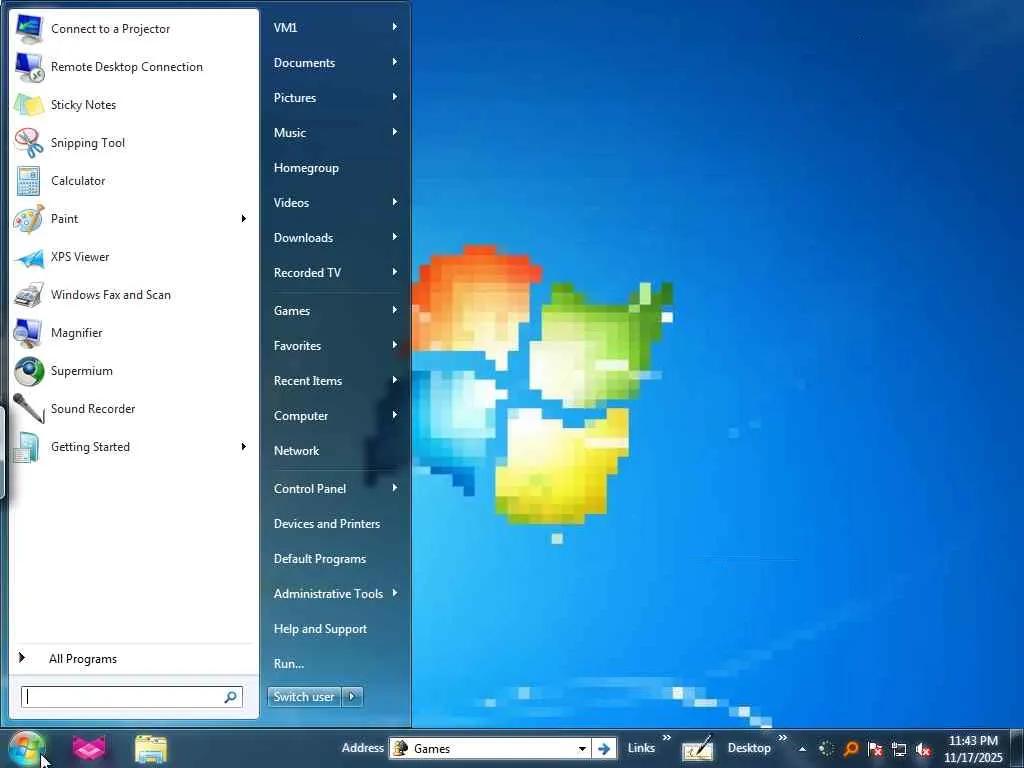This screenshot has height=768, width=1024.
Task: Open Connect to a Projector
Action: [134, 29]
